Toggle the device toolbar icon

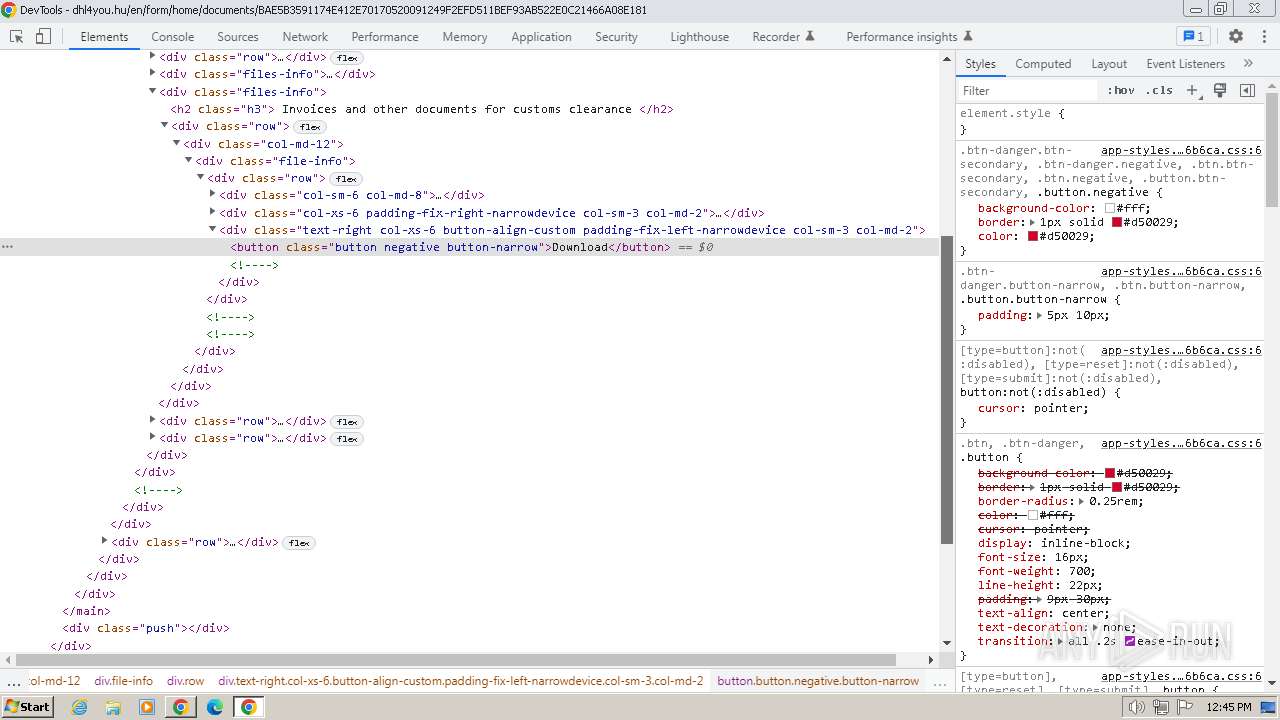pos(43,36)
